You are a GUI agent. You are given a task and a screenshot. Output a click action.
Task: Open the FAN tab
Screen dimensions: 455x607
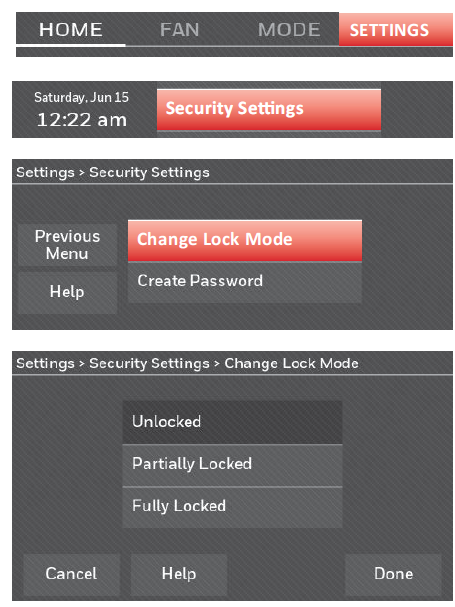click(179, 30)
